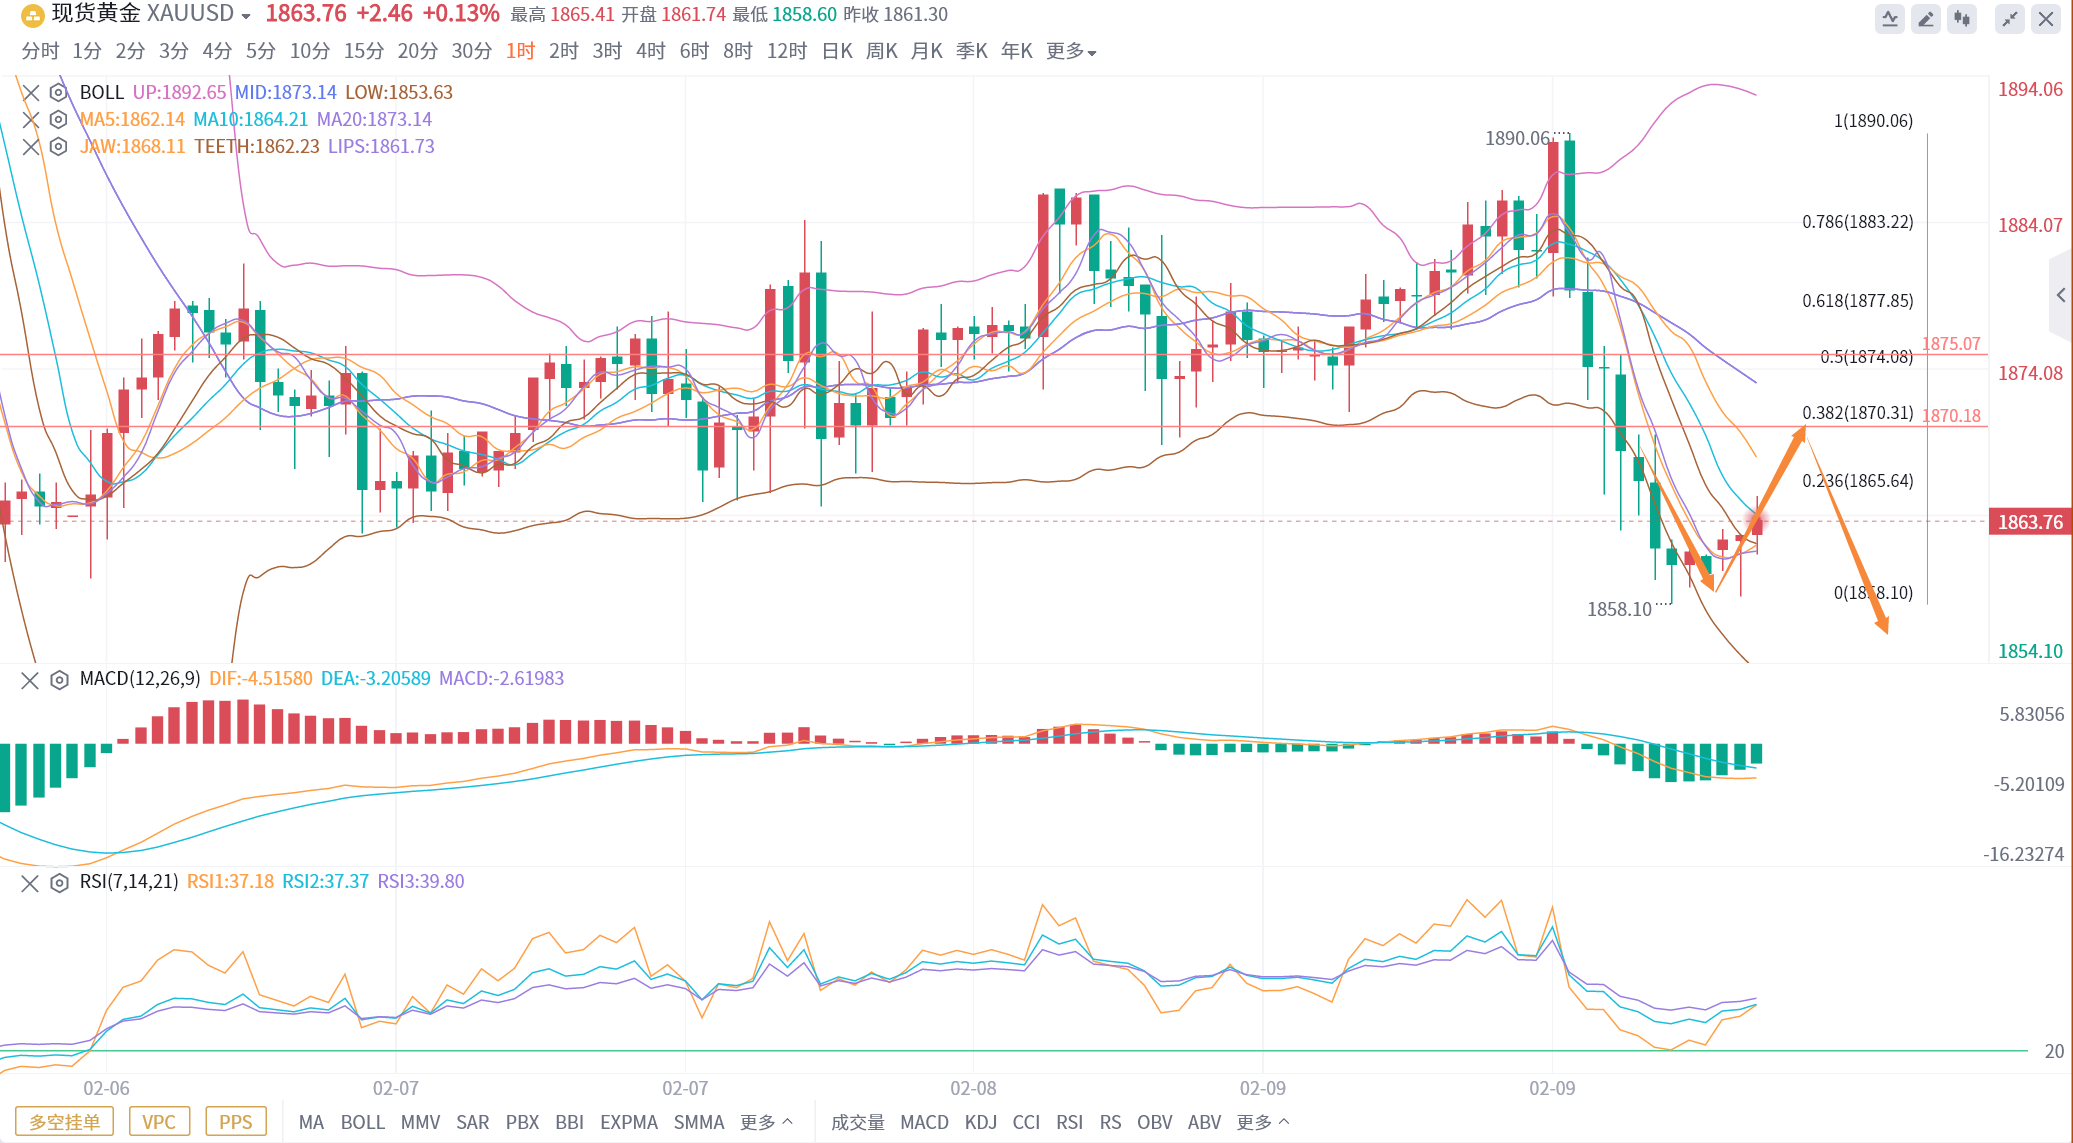Select KDJ sub-indicator in bottom bar
This screenshot has height=1143, width=2073.
click(980, 1122)
